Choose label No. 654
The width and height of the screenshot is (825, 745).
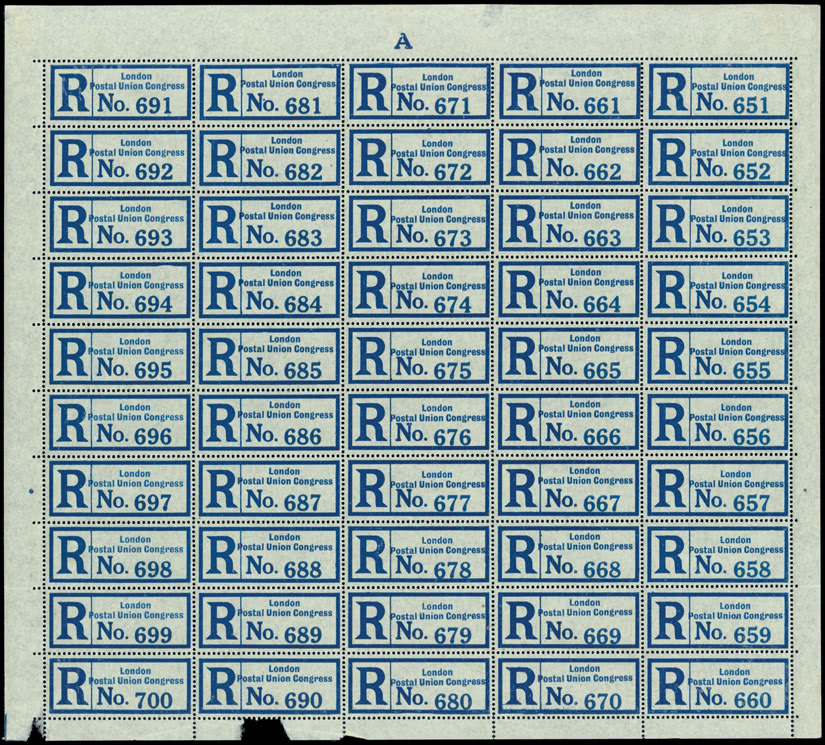718,290
